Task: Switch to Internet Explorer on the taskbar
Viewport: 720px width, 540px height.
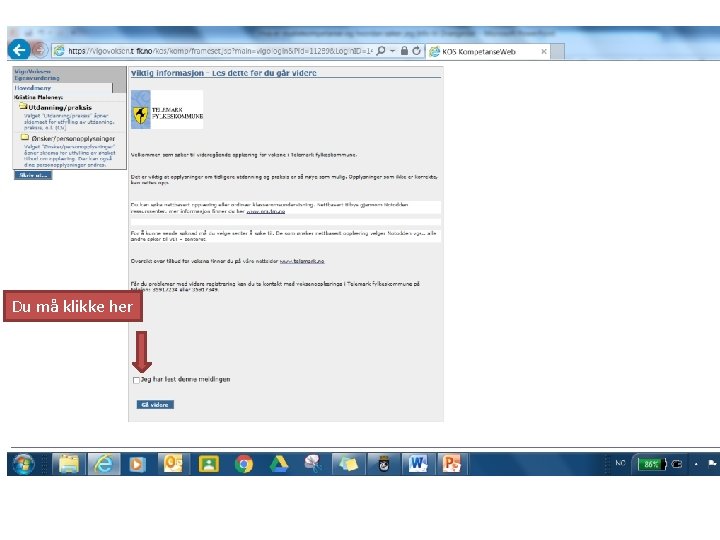Action: 104,464
